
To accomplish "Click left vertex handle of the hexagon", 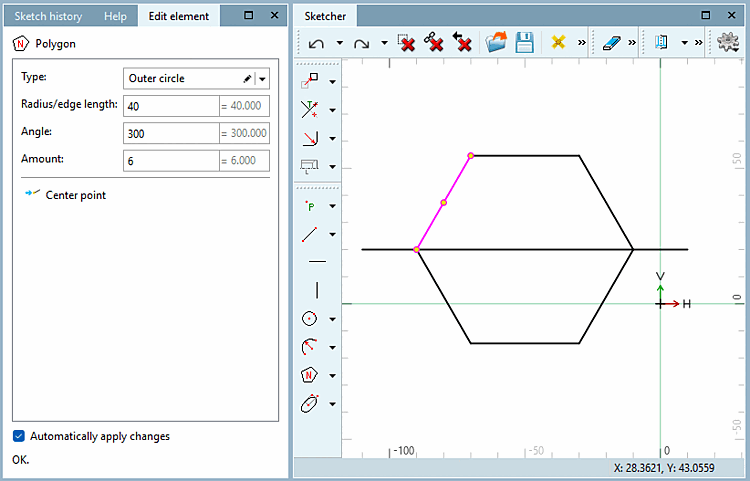I will coord(417,250).
